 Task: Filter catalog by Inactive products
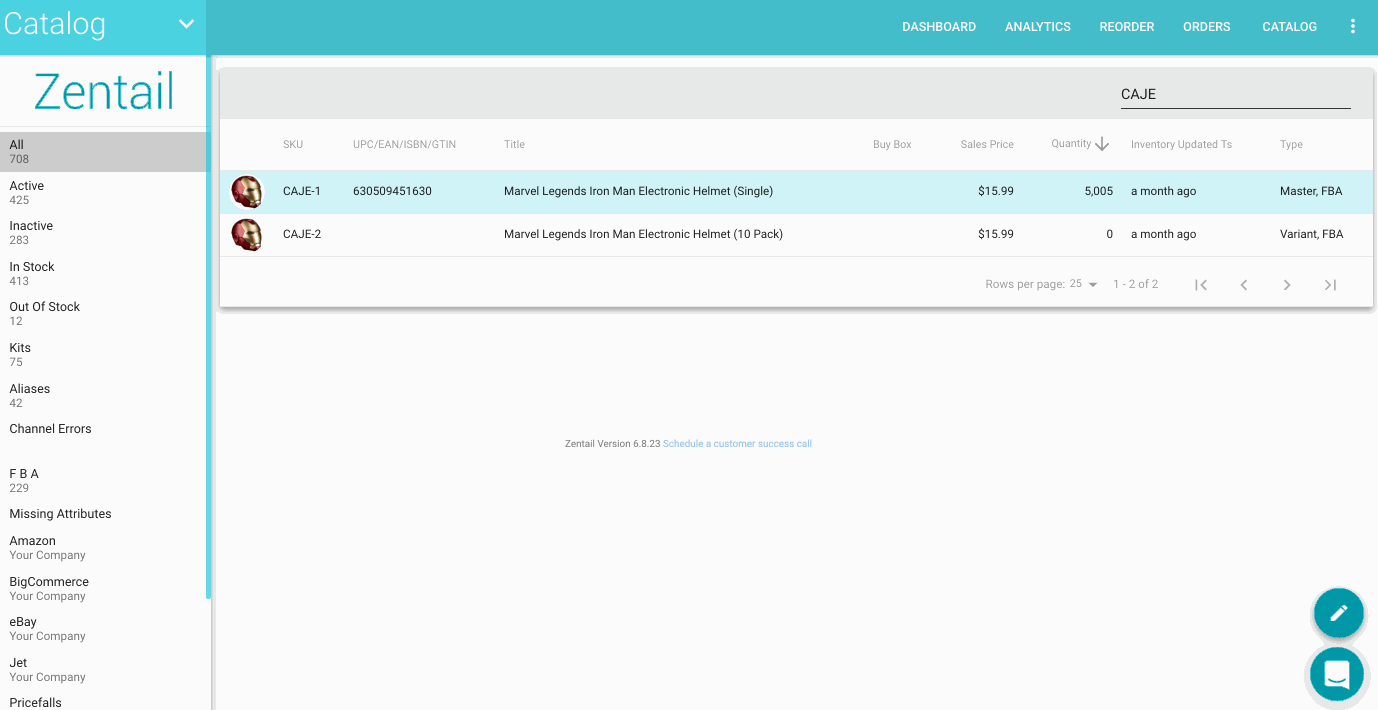[103, 233]
